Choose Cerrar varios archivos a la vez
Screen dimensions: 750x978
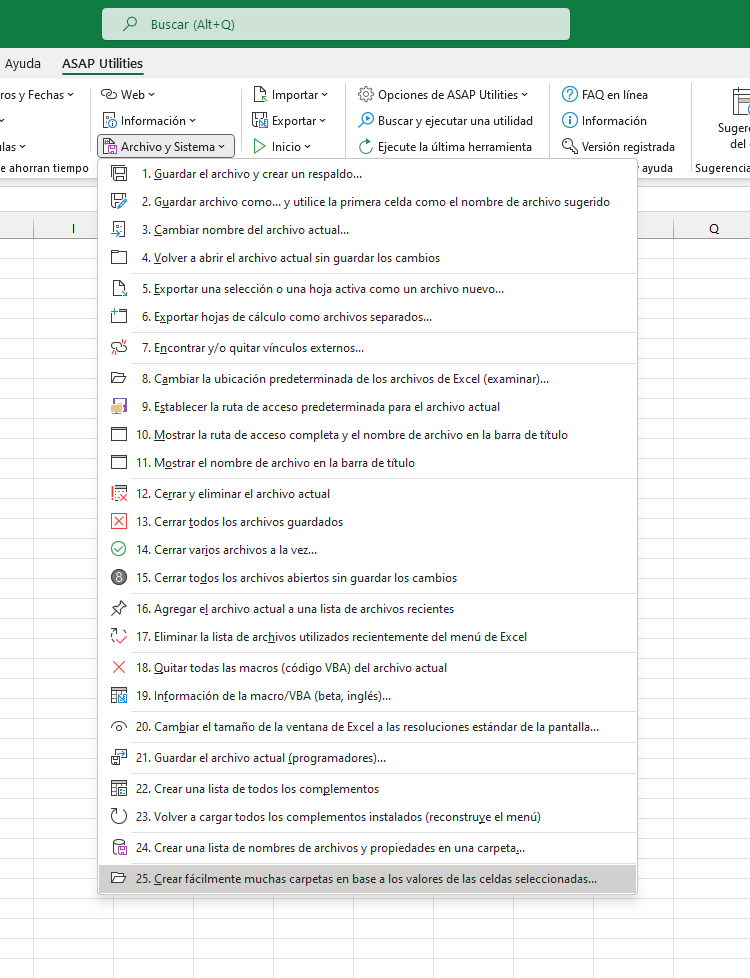(368, 550)
